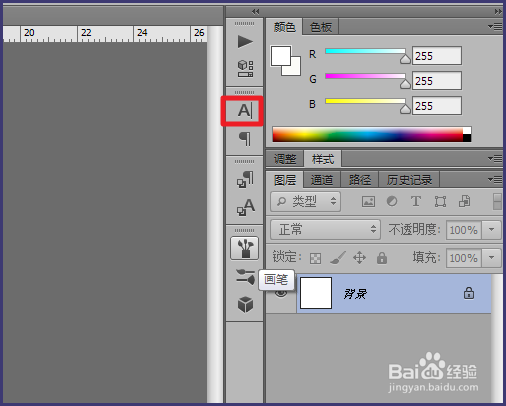Select the 背景 layer thumbnail
This screenshot has width=506, height=406.
316,293
